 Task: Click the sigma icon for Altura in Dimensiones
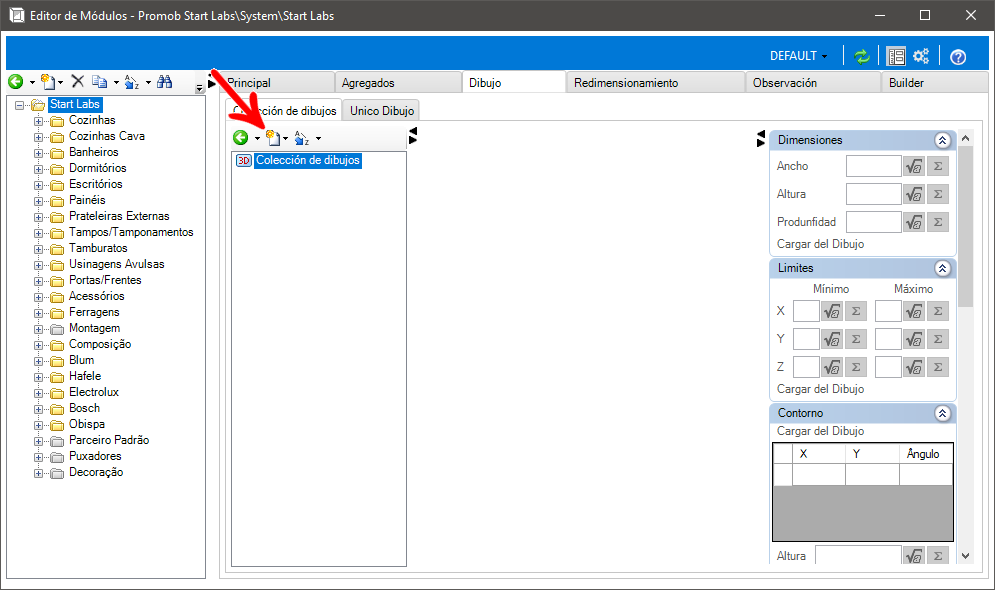[938, 194]
